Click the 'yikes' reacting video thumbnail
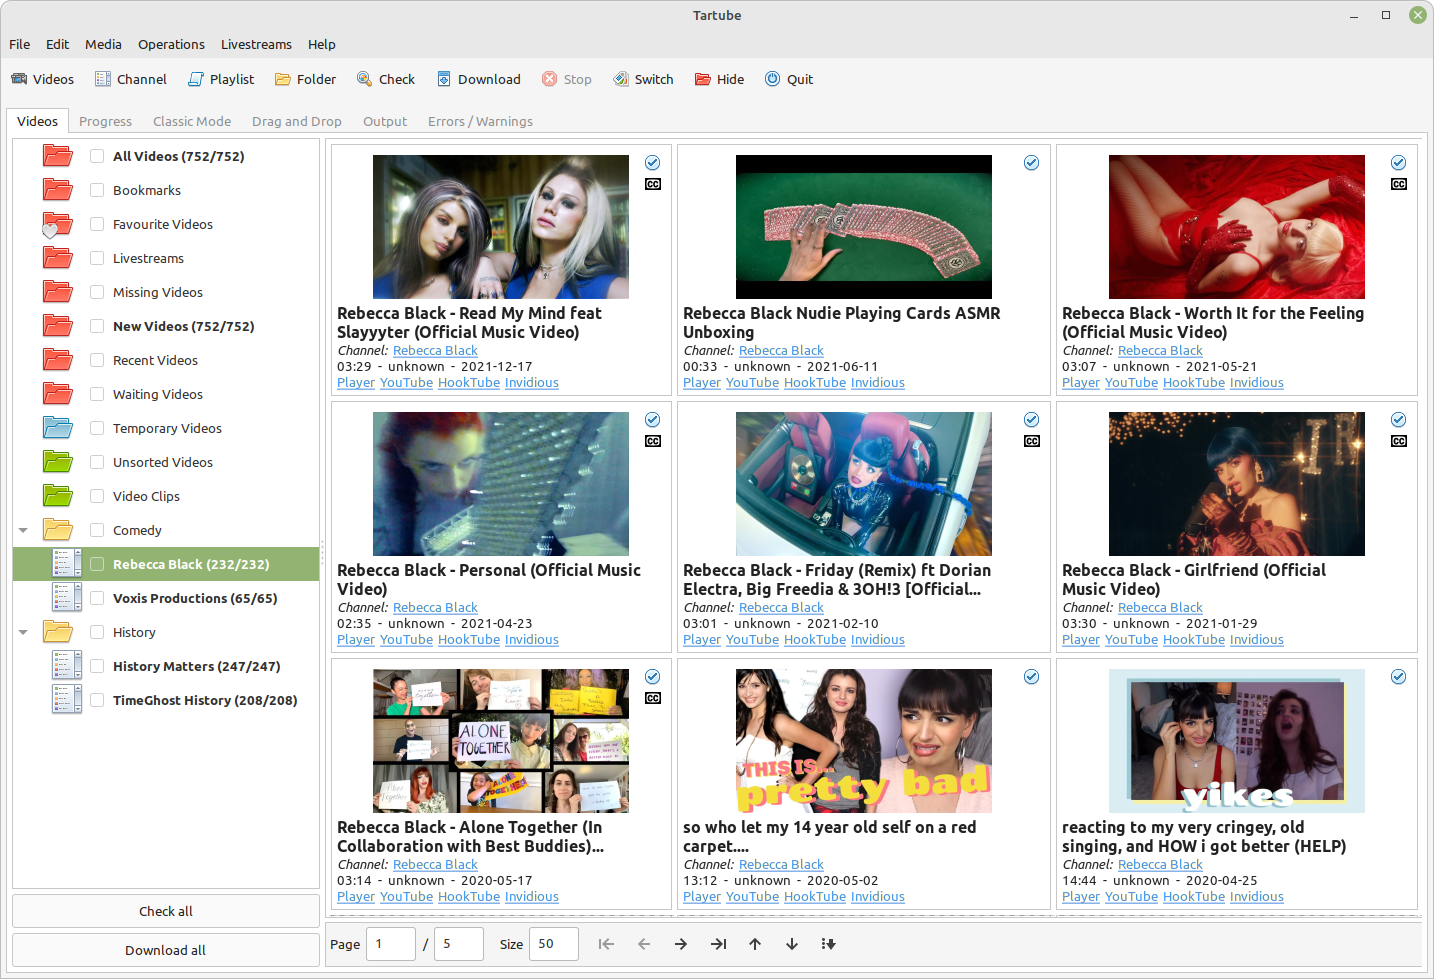 (1237, 741)
